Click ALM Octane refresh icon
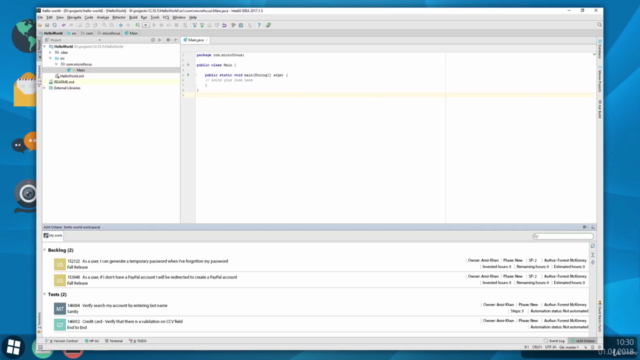The image size is (640, 360). pyautogui.click(x=593, y=246)
